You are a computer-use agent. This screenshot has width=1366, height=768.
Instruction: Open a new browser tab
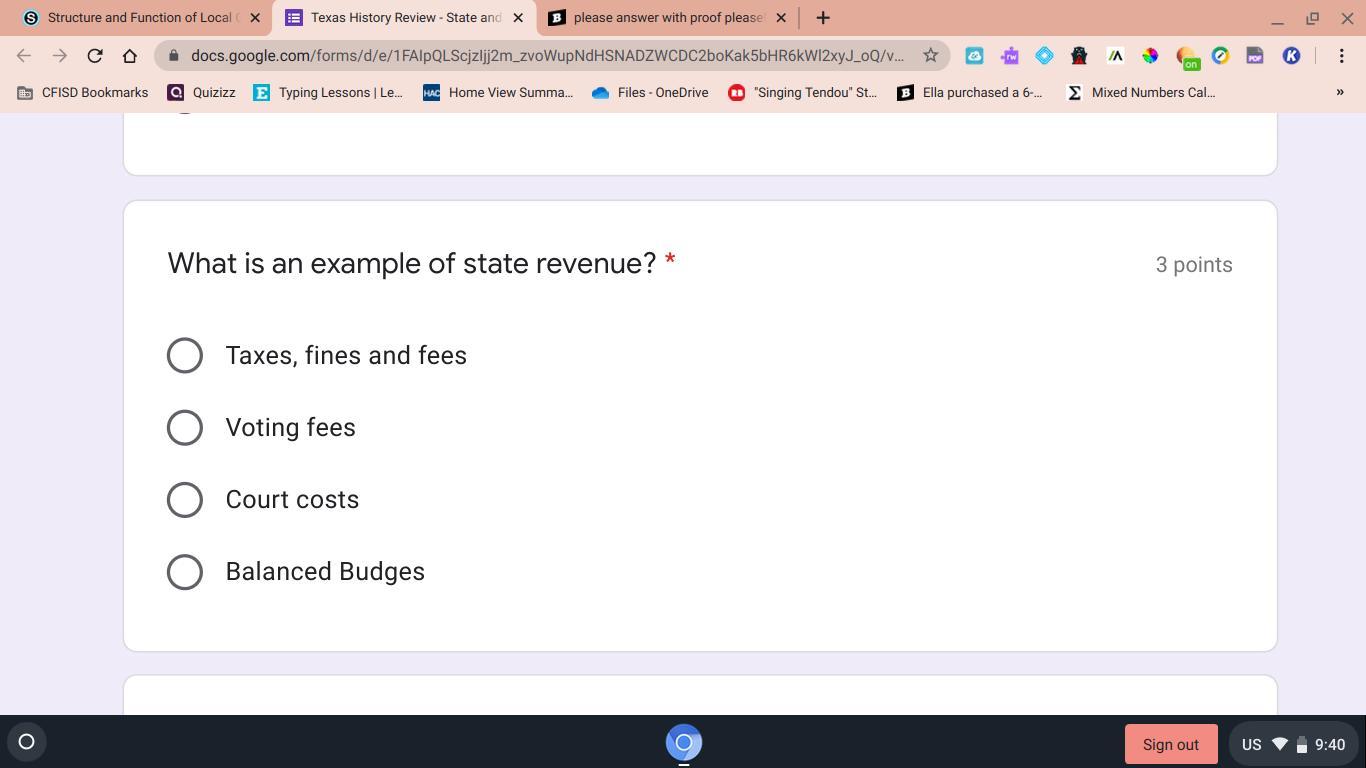point(823,18)
